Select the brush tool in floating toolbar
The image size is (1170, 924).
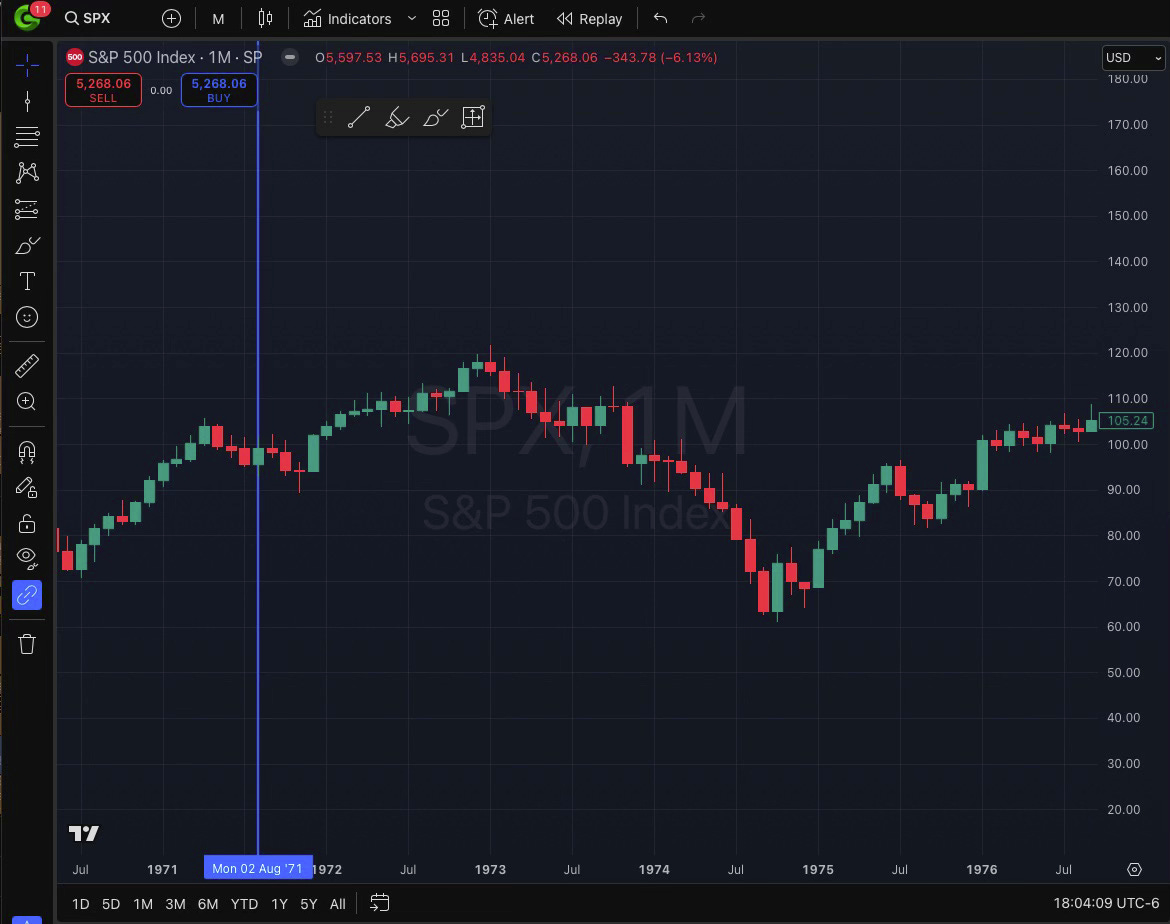click(435, 117)
